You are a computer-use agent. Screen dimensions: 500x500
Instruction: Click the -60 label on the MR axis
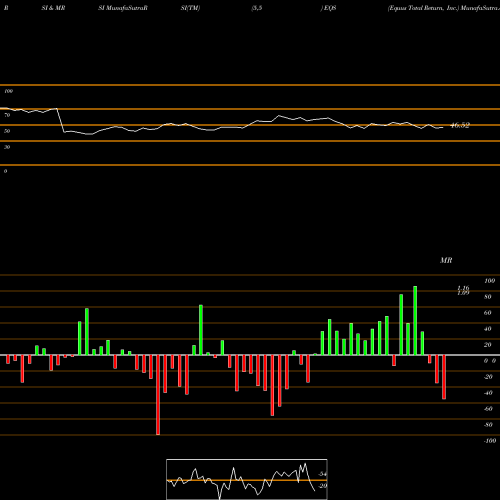coord(488,409)
